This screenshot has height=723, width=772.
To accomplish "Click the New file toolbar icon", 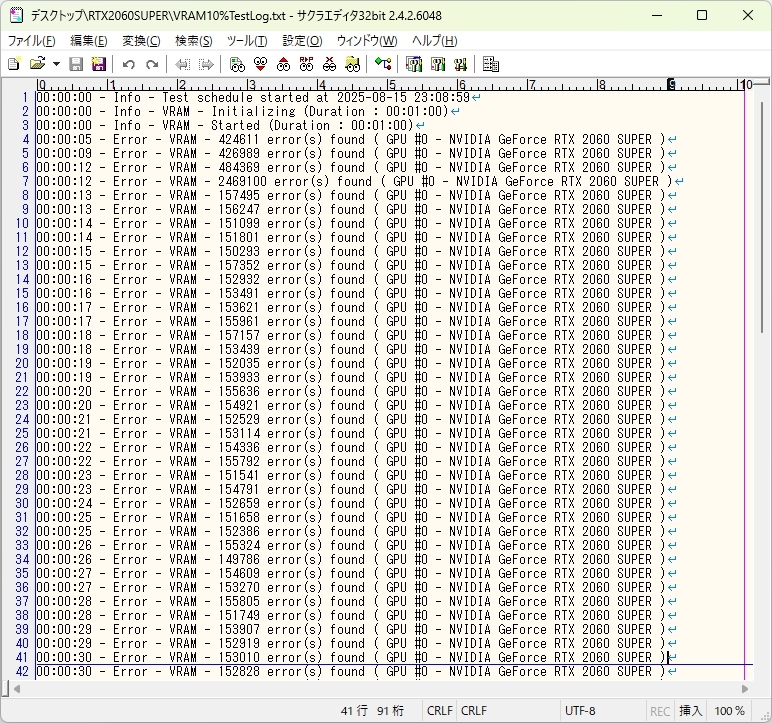I will click(13, 64).
